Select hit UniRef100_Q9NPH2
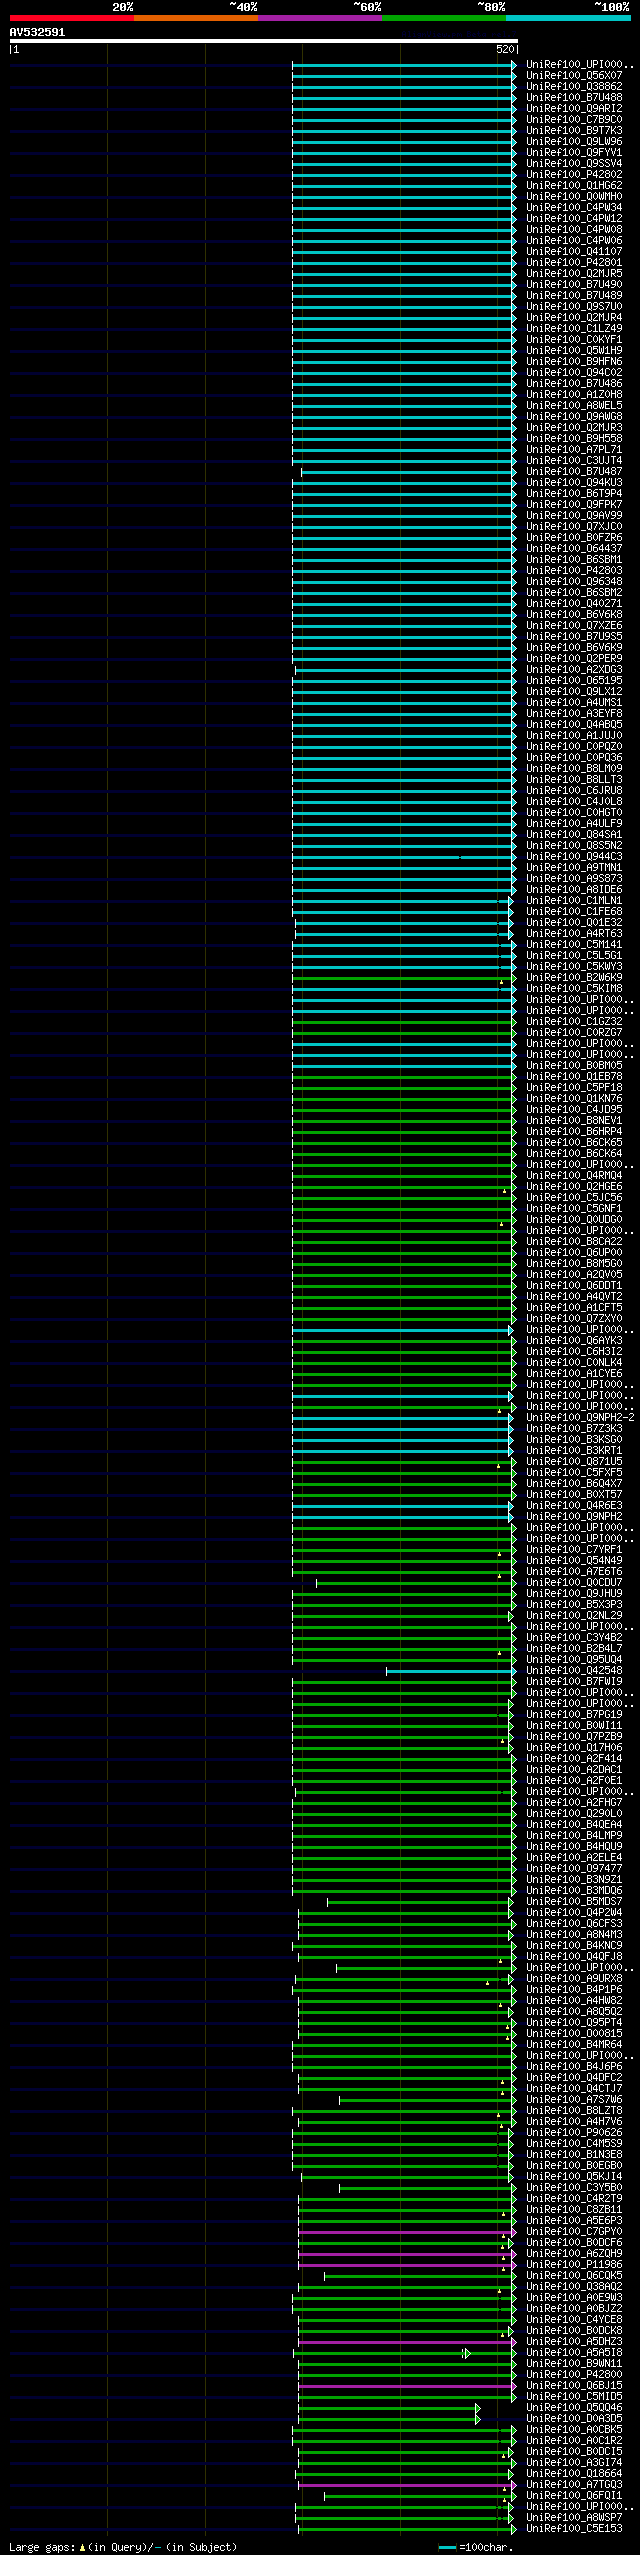The image size is (640, 2555). (574, 1517)
